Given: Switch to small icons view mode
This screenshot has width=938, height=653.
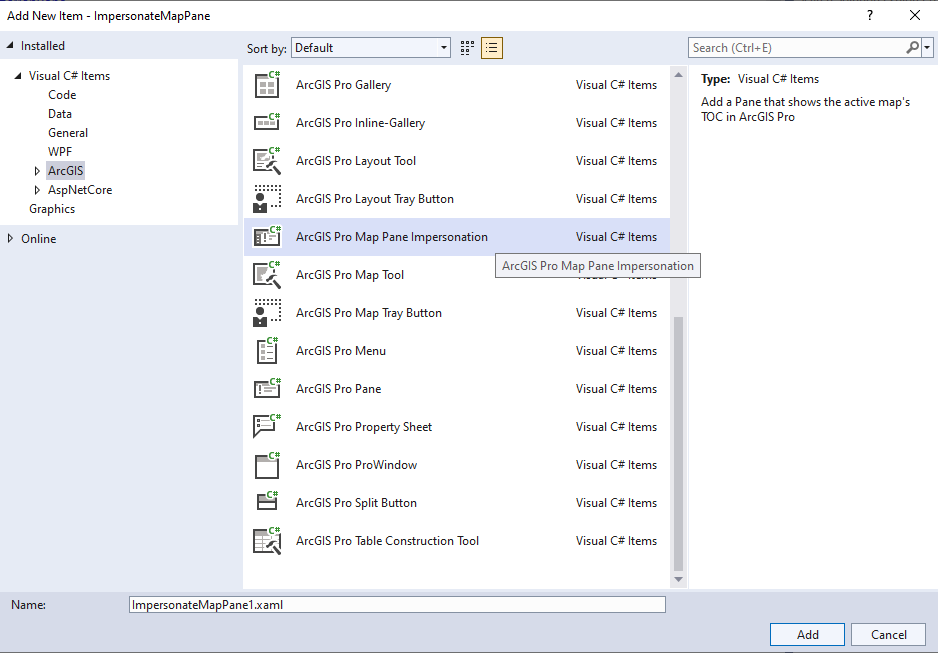Looking at the screenshot, I should tap(466, 47).
